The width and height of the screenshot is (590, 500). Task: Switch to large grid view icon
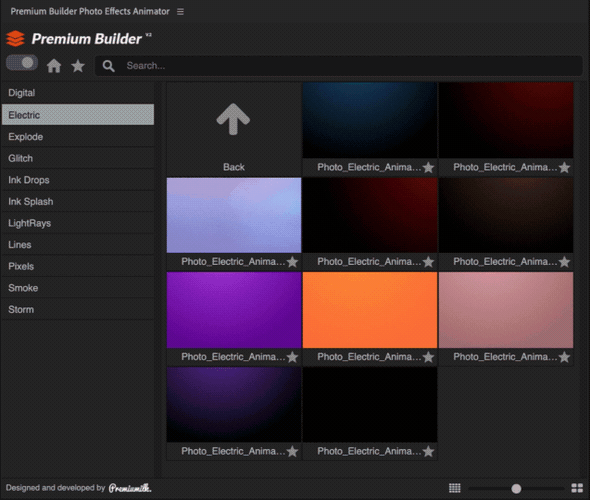coord(577,488)
